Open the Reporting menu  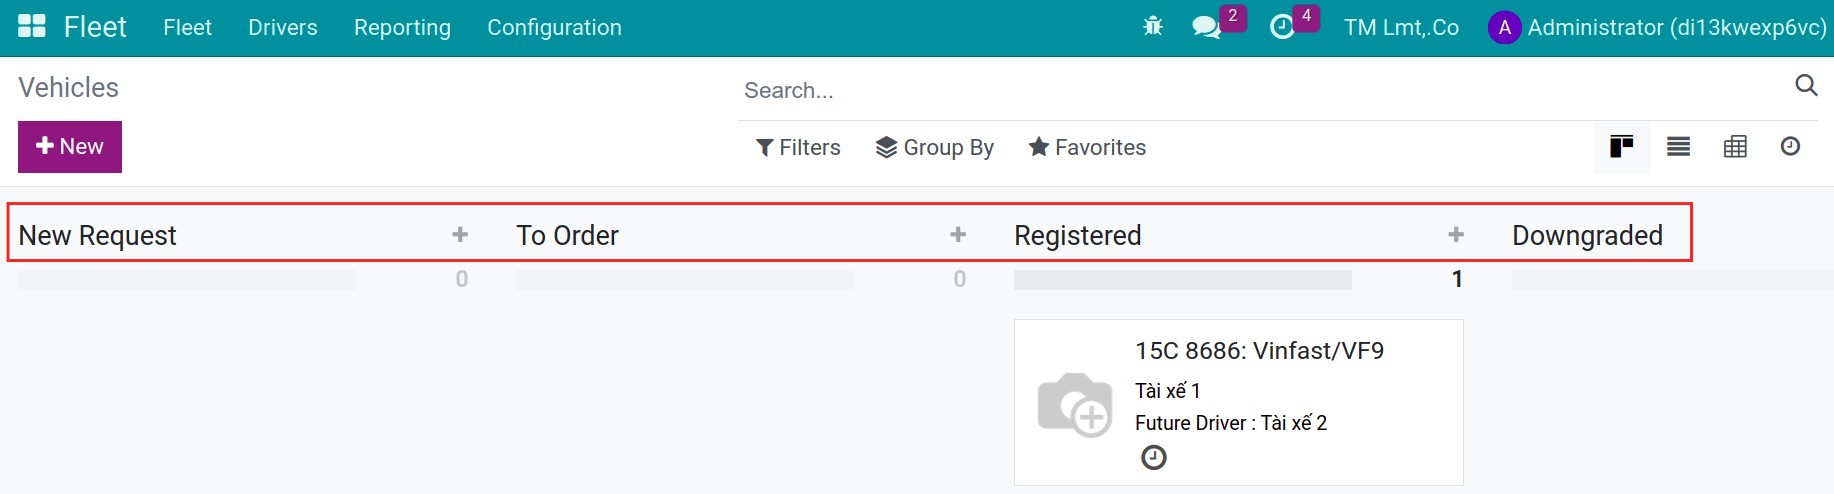[402, 27]
